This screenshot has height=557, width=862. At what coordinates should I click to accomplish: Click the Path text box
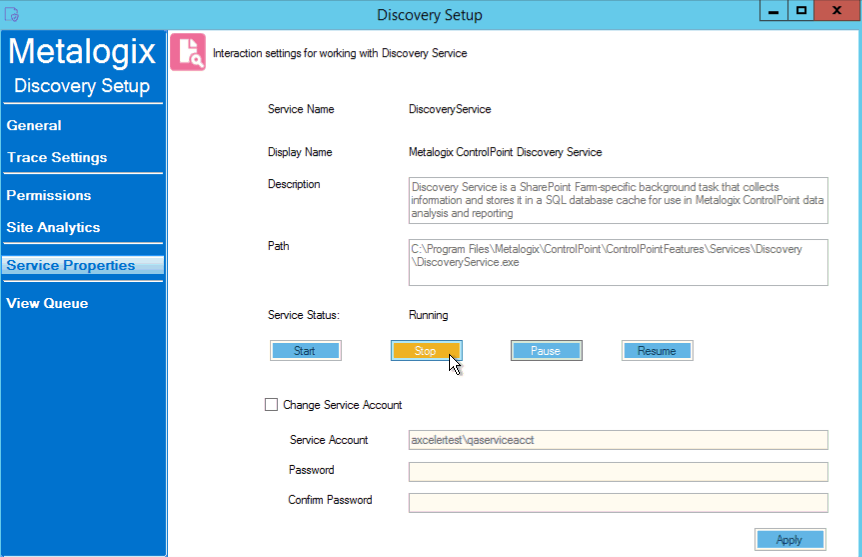coord(618,262)
